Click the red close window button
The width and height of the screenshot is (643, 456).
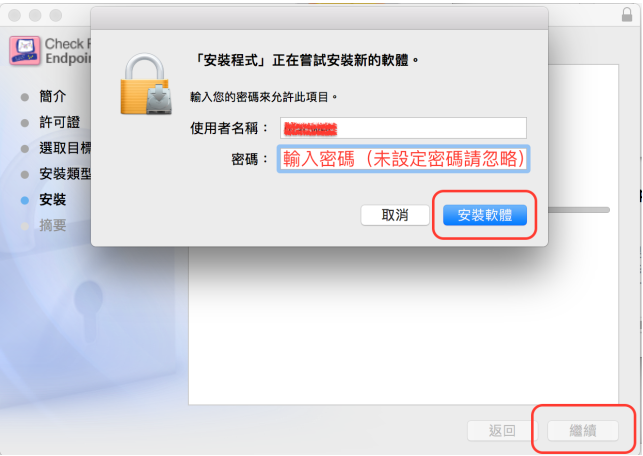[14, 16]
